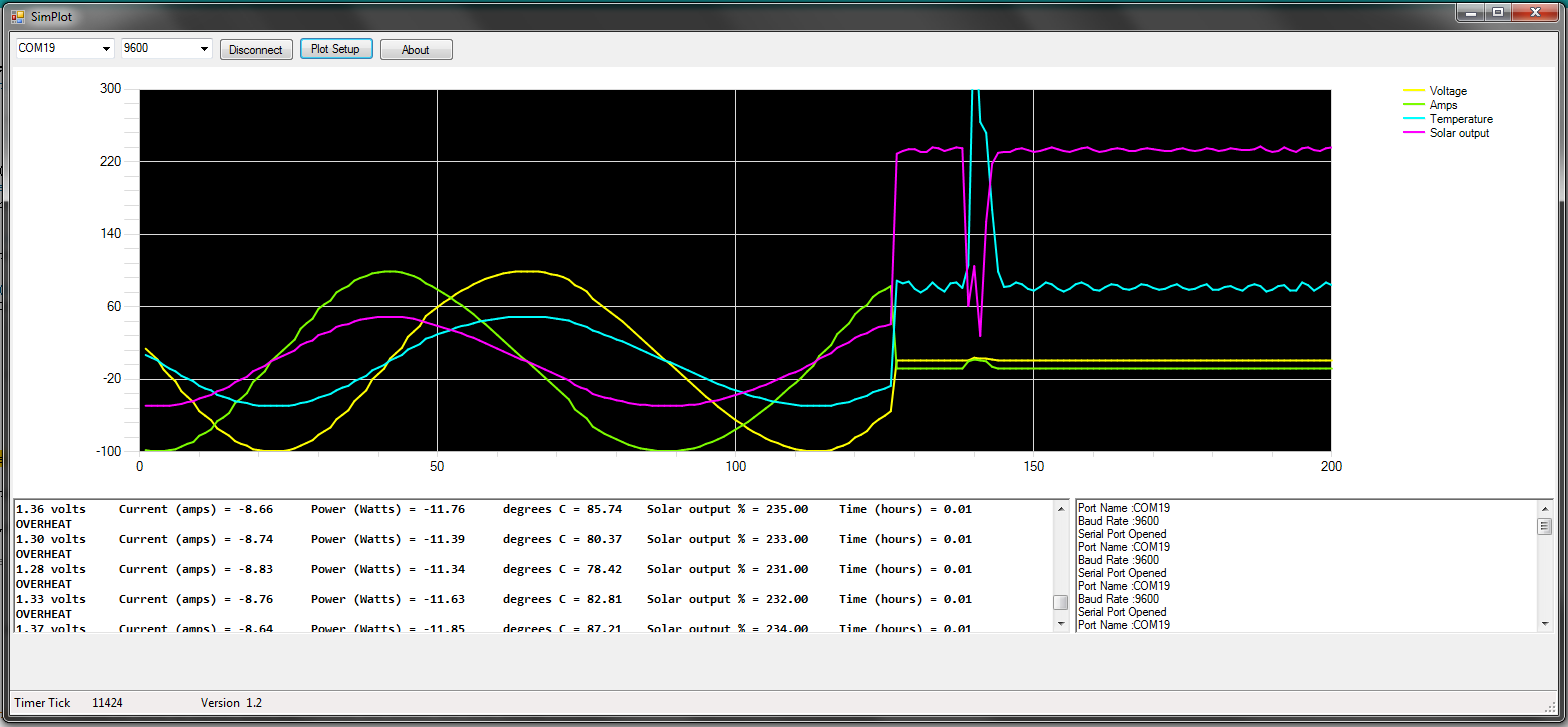This screenshot has width=1568, height=727.
Task: Click the green Amps legend swatch
Action: tap(1414, 105)
